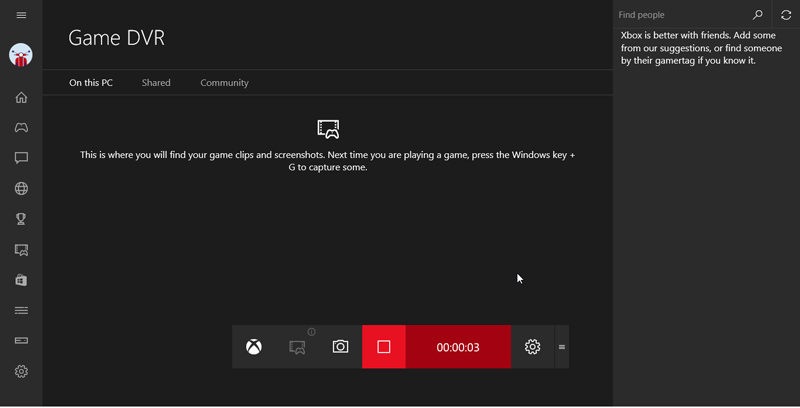Select the Game DVR sidebar icon

[x=21, y=250]
